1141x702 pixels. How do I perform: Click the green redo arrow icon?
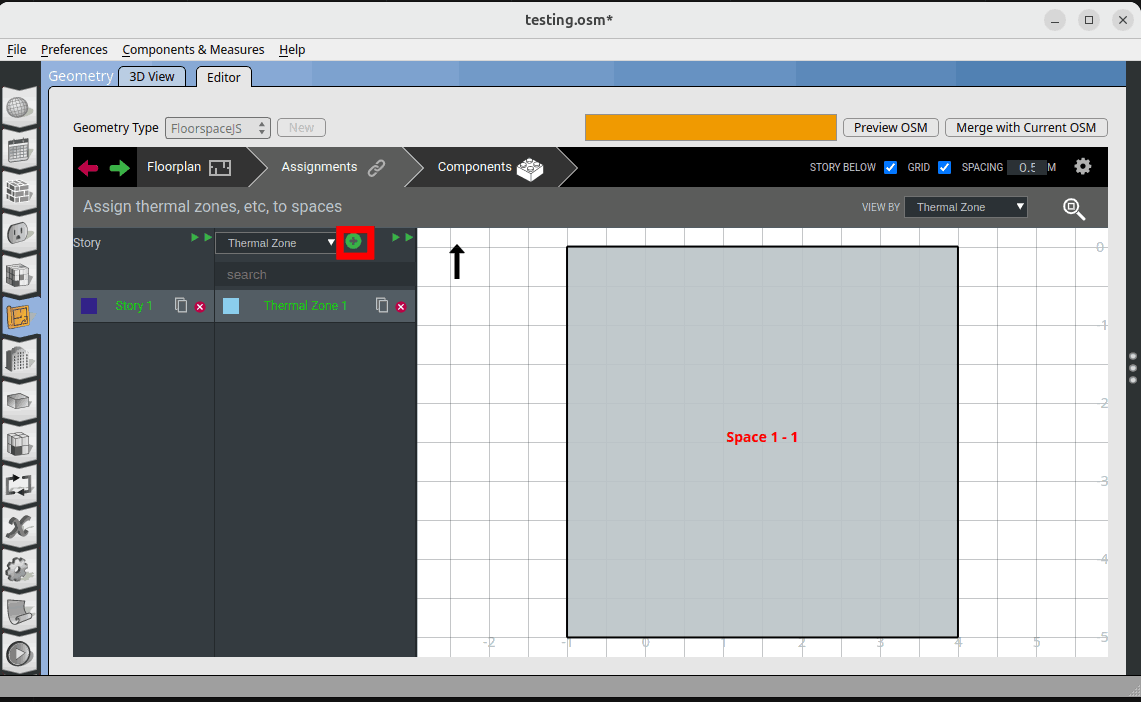click(x=120, y=168)
